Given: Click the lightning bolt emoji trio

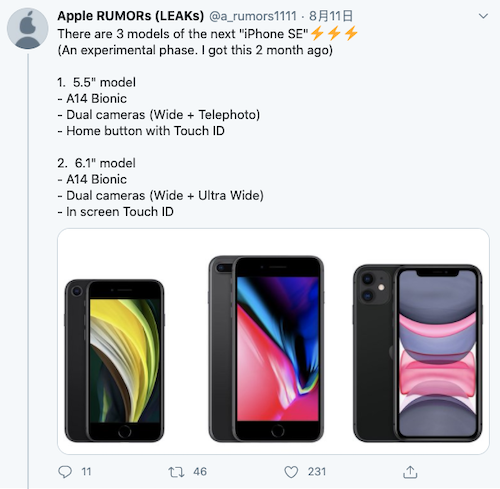Looking at the screenshot, I should pos(334,33).
